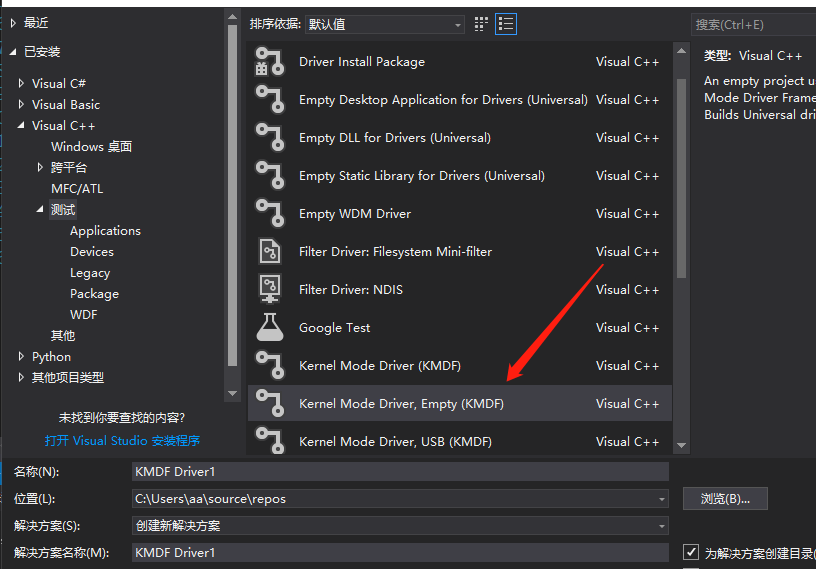The image size is (816, 569).
Task: Select Package category
Action: coord(95,294)
